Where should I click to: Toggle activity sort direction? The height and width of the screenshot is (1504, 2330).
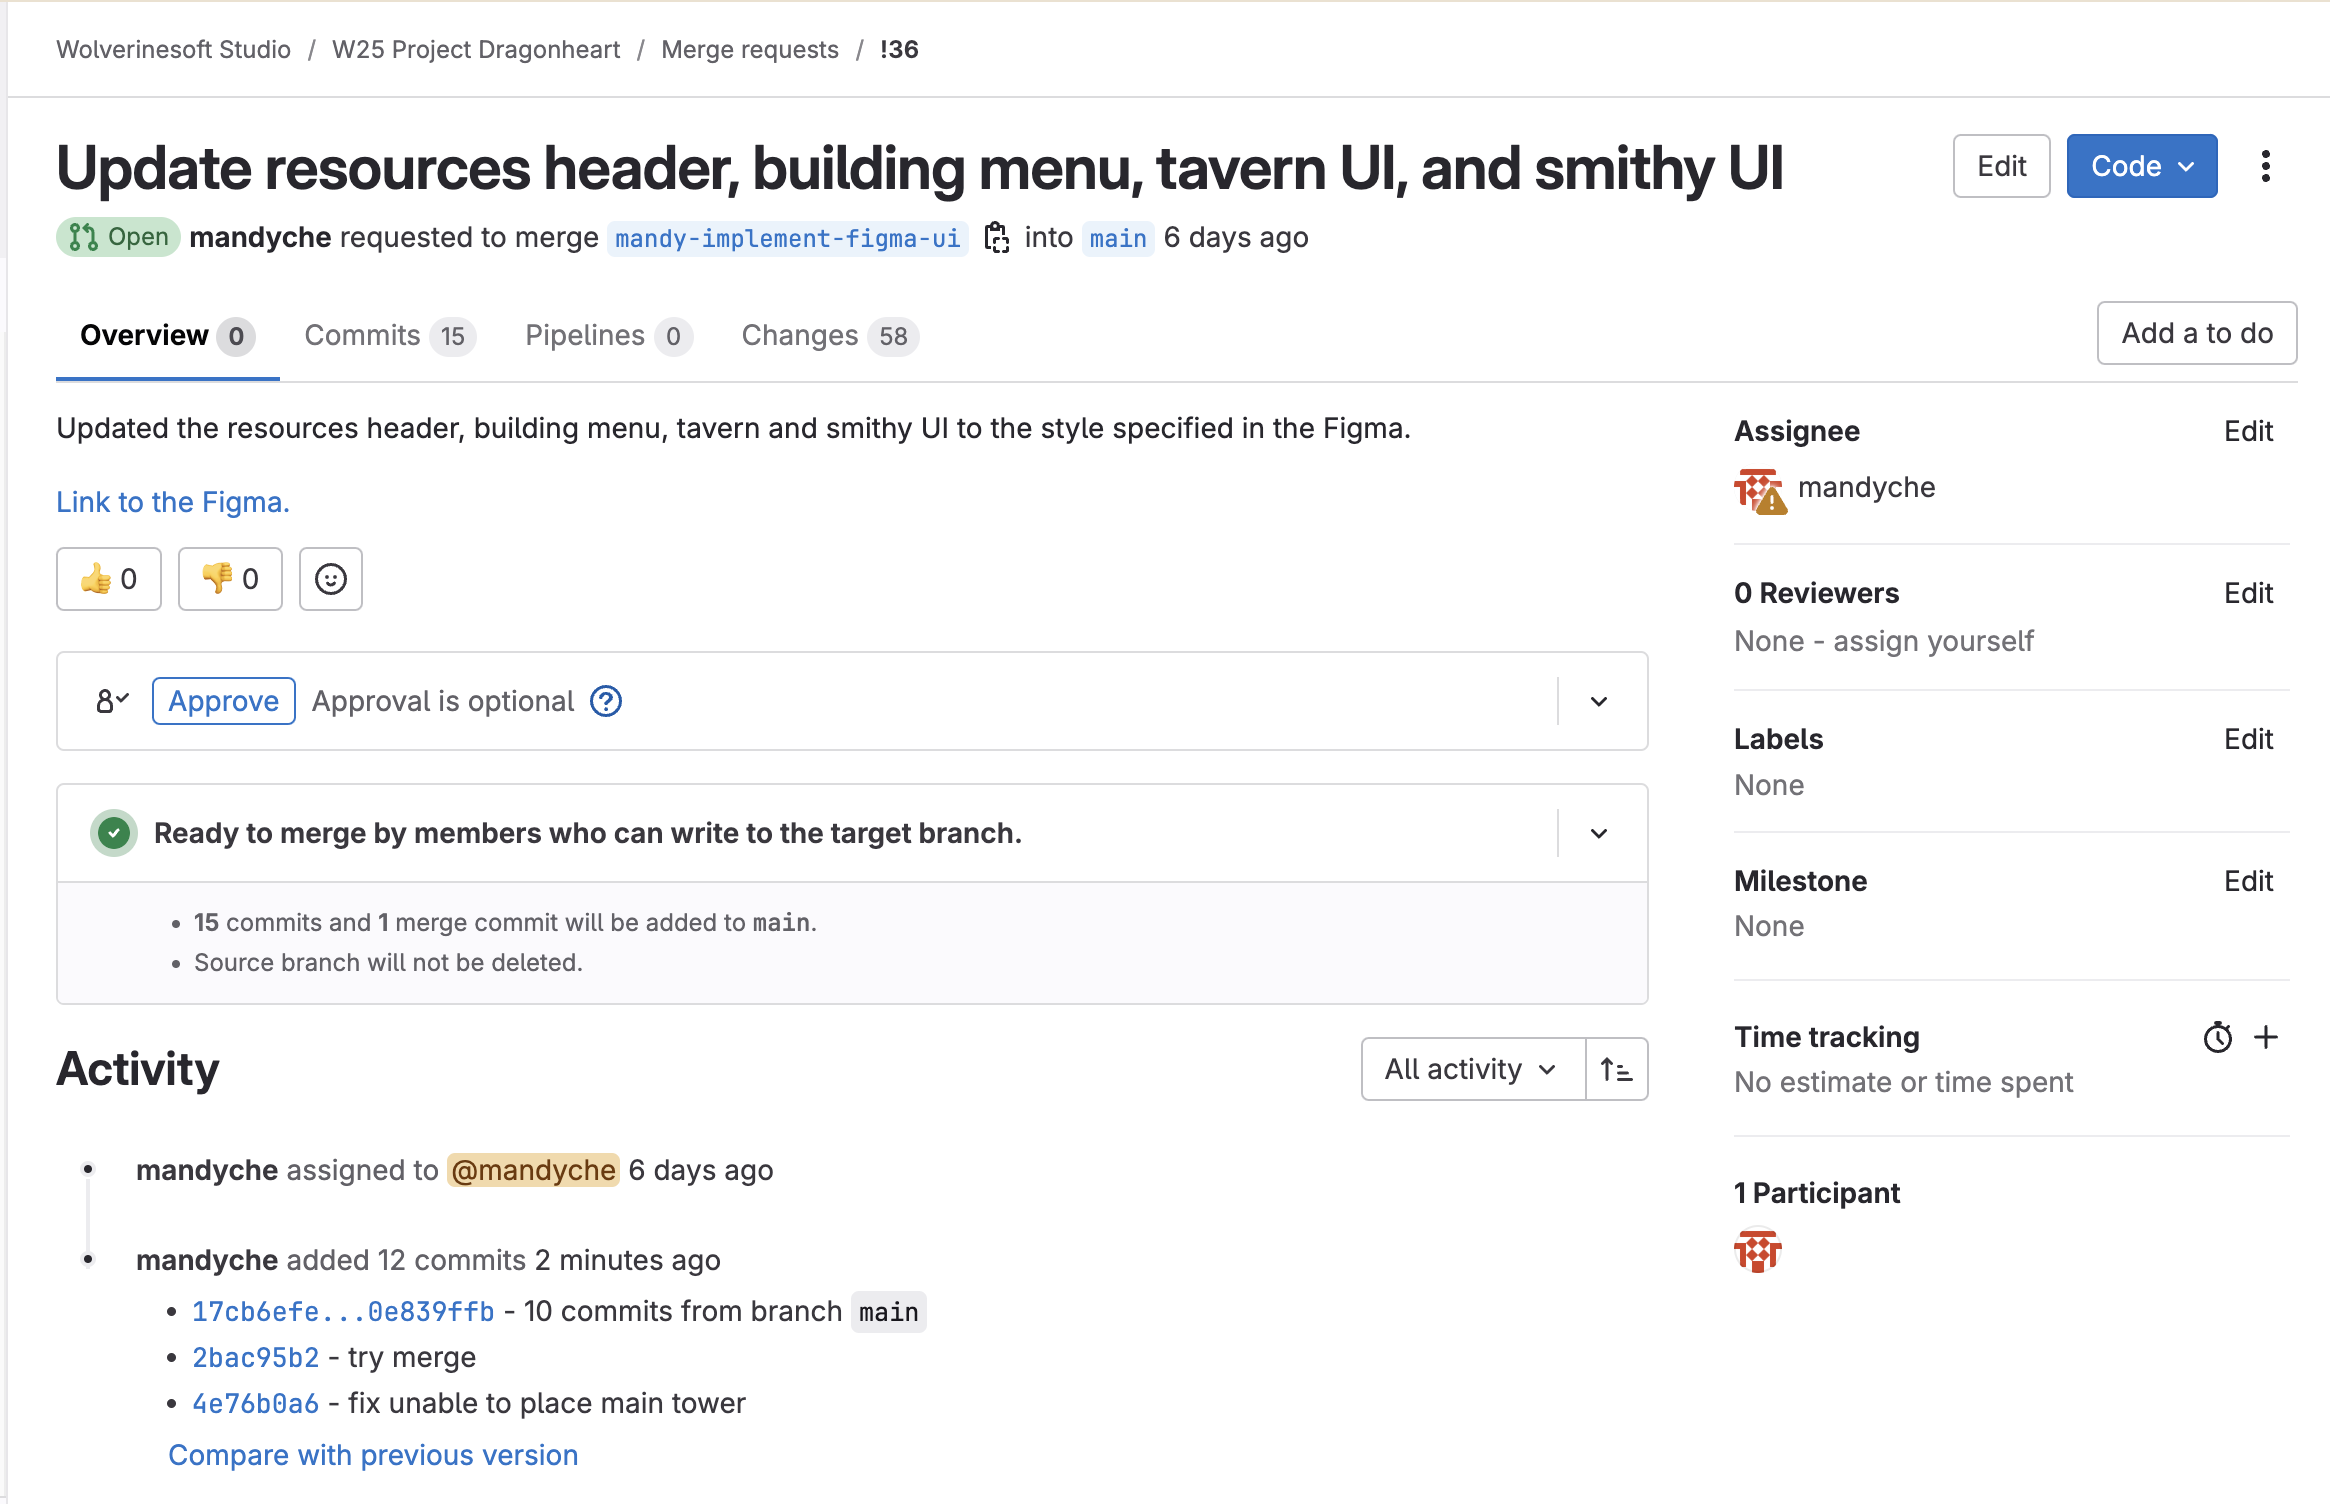click(1617, 1069)
